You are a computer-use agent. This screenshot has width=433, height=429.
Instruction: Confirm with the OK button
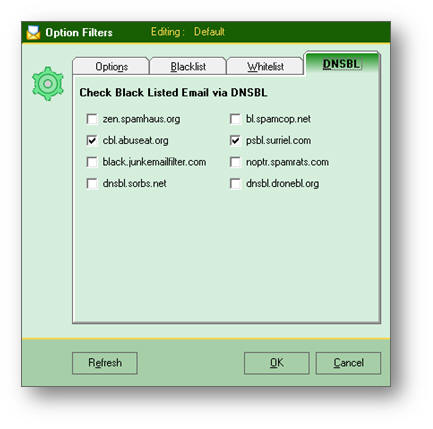[x=277, y=363]
